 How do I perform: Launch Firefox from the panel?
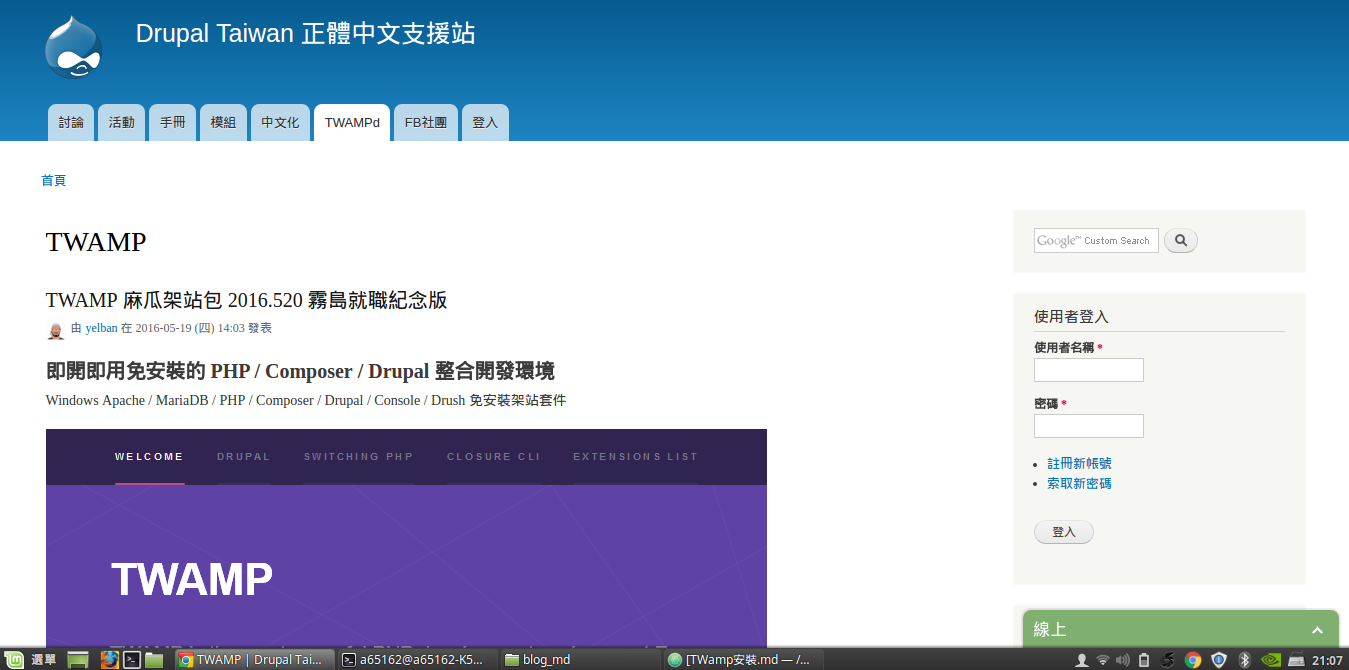coord(109,659)
